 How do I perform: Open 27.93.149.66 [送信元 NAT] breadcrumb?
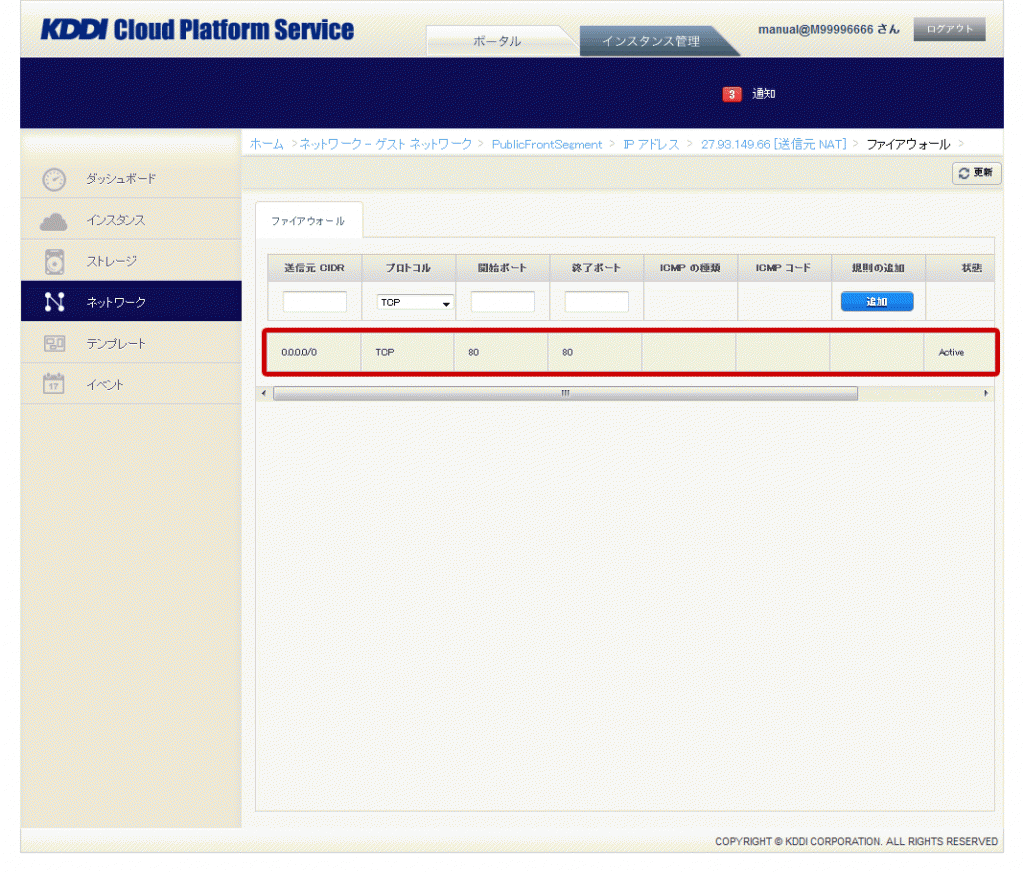[774, 144]
